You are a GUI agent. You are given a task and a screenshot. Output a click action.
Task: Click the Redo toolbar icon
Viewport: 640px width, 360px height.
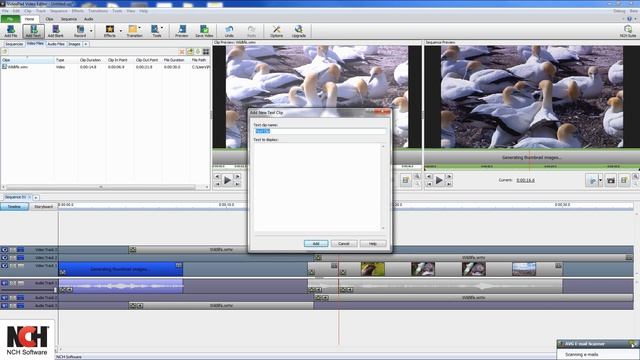(x=251, y=31)
